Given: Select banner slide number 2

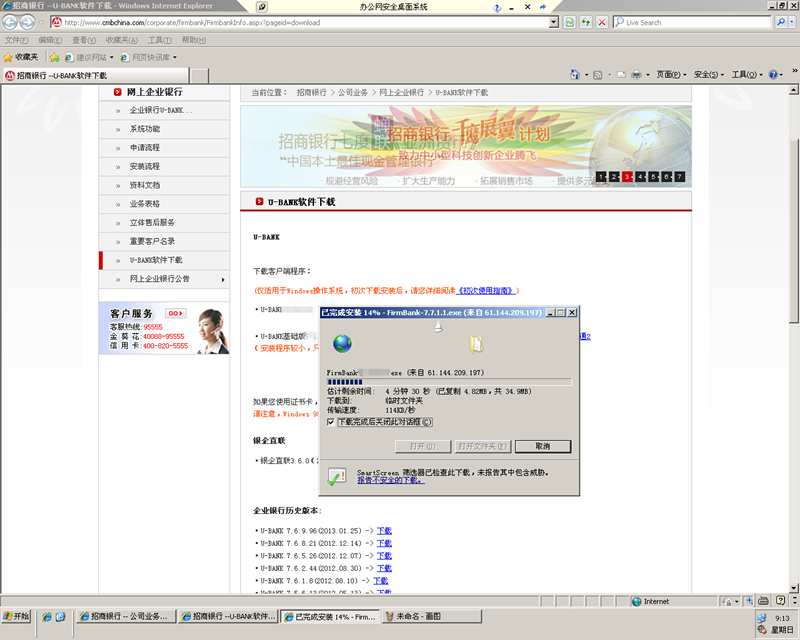Looking at the screenshot, I should 614,177.
